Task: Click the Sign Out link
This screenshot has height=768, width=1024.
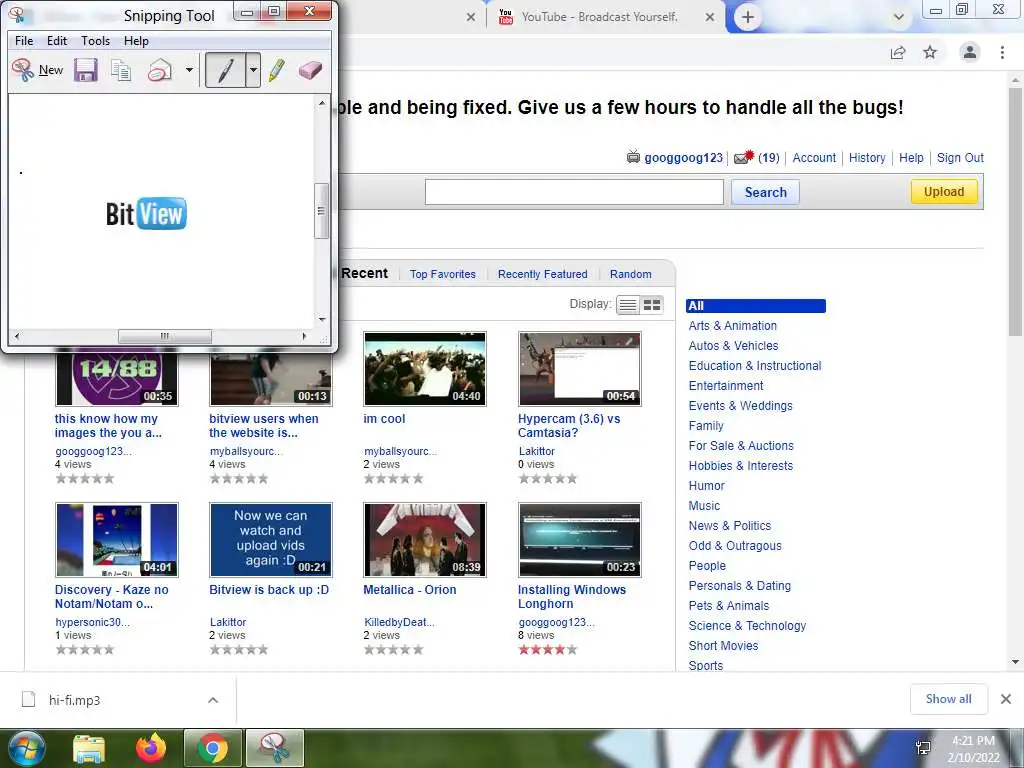Action: point(960,157)
